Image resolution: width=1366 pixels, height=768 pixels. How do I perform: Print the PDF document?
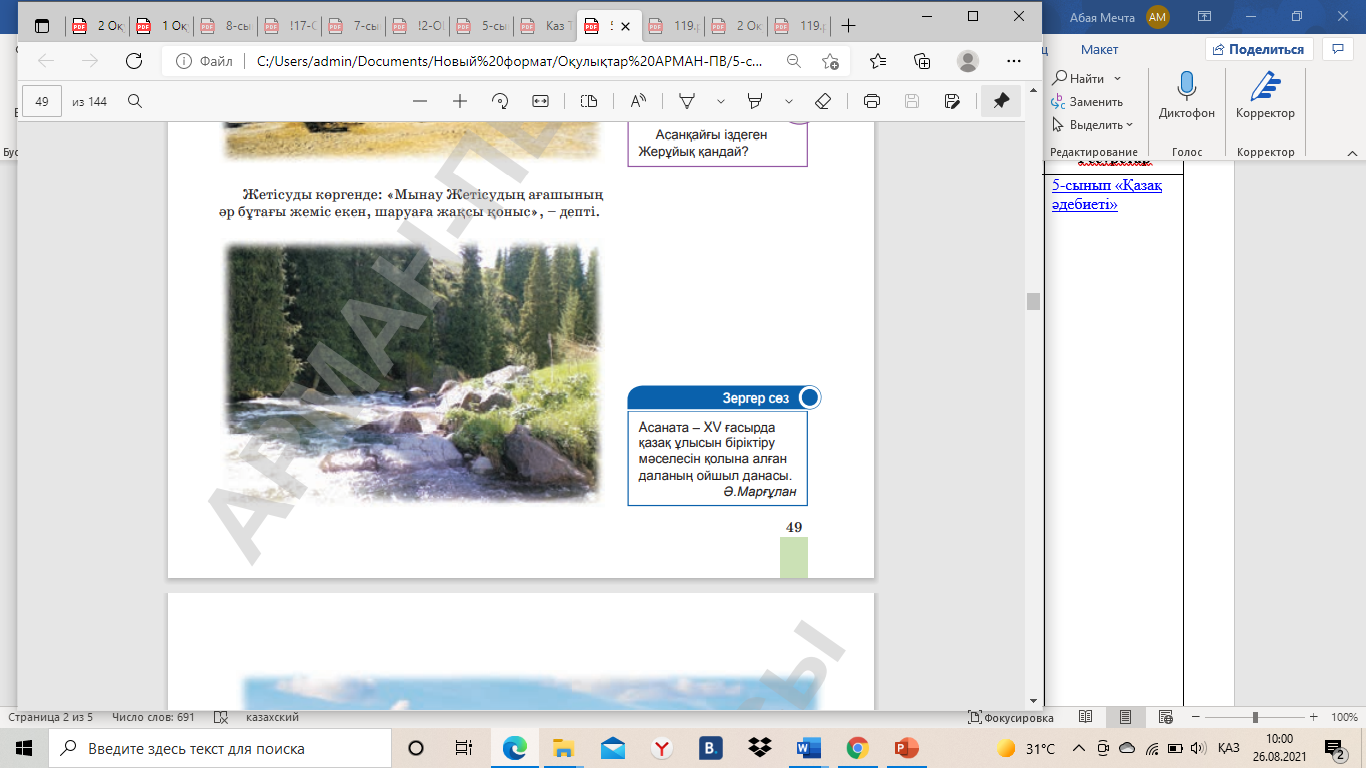point(871,101)
